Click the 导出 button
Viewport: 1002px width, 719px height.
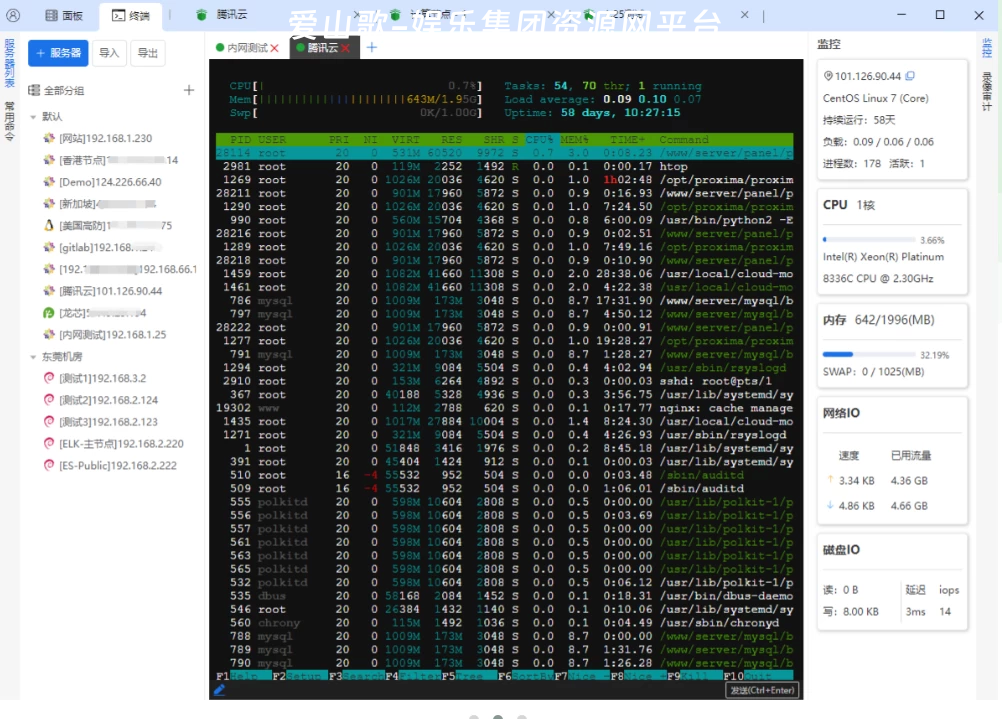pos(147,53)
